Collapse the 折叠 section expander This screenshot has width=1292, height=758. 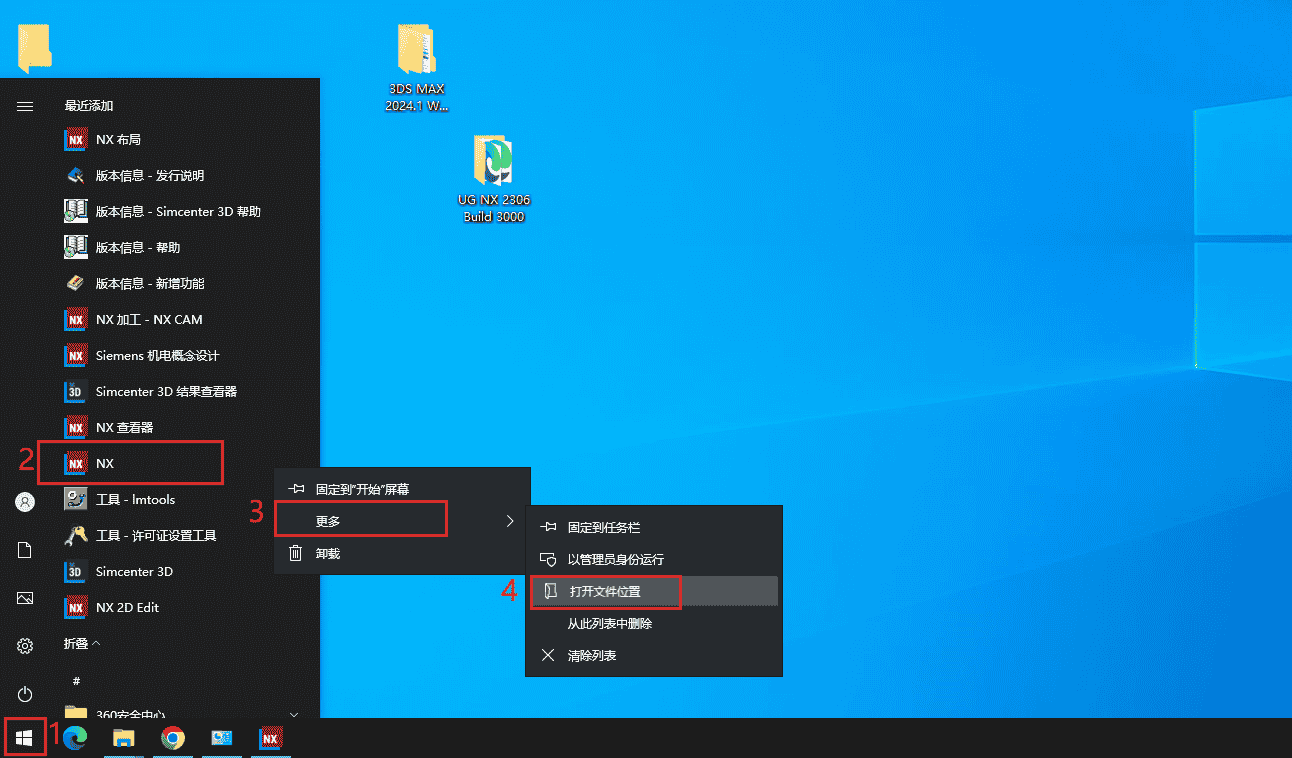point(82,644)
